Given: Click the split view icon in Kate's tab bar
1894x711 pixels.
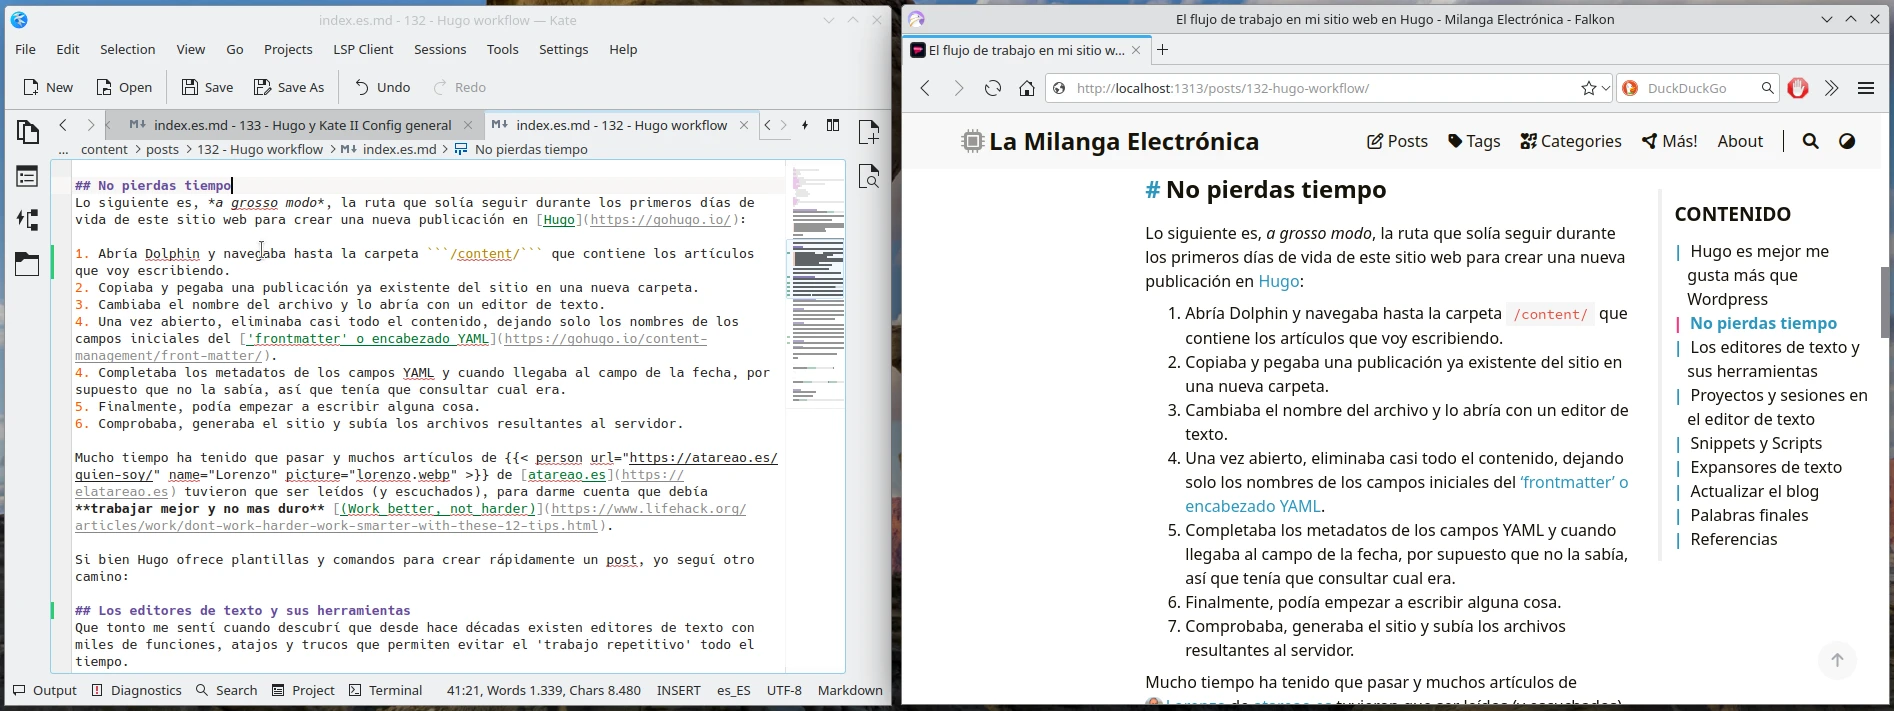Looking at the screenshot, I should point(832,125).
